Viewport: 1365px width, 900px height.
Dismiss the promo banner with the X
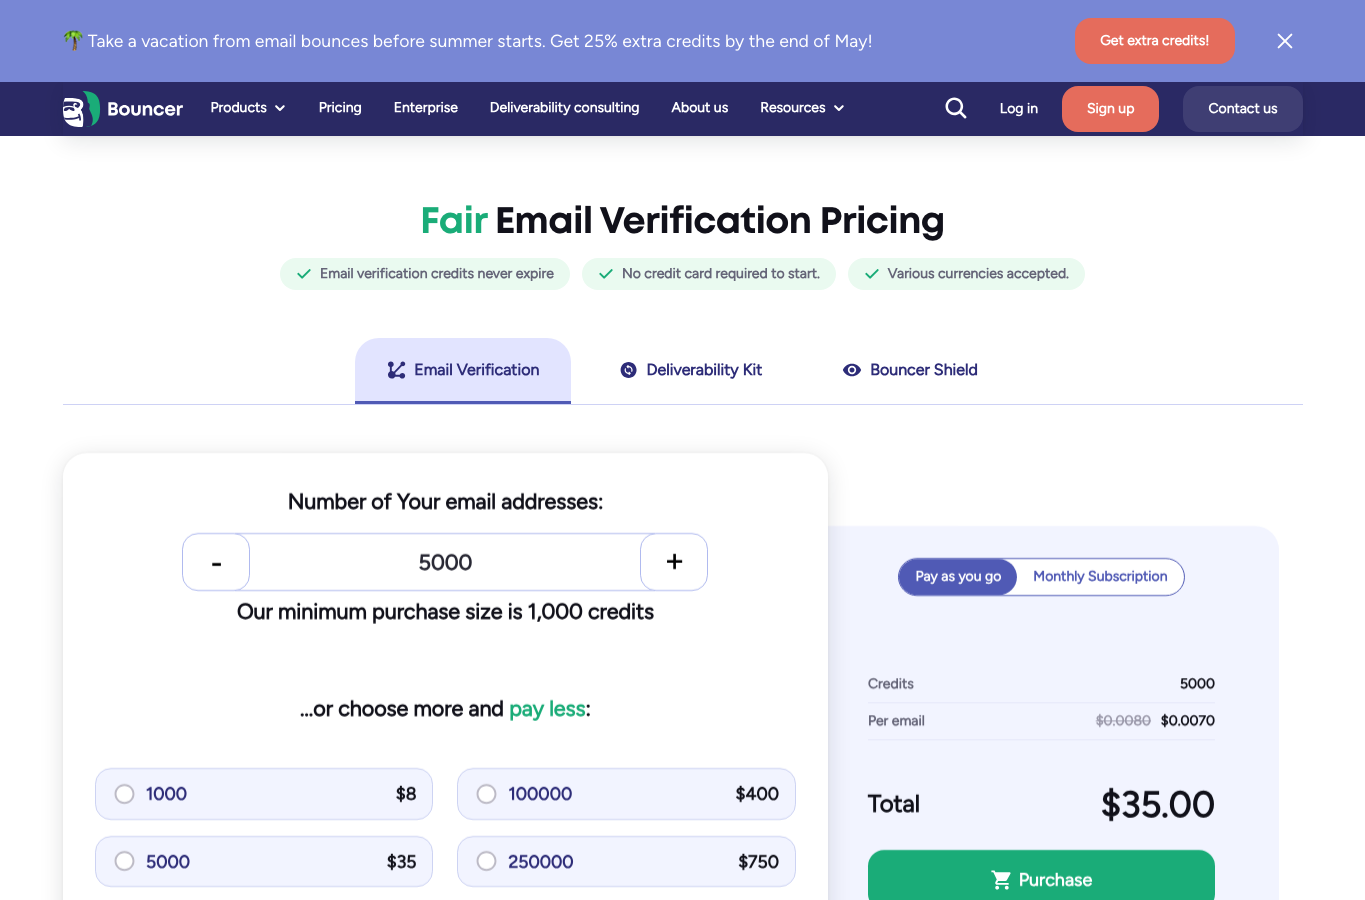pyautogui.click(x=1285, y=41)
